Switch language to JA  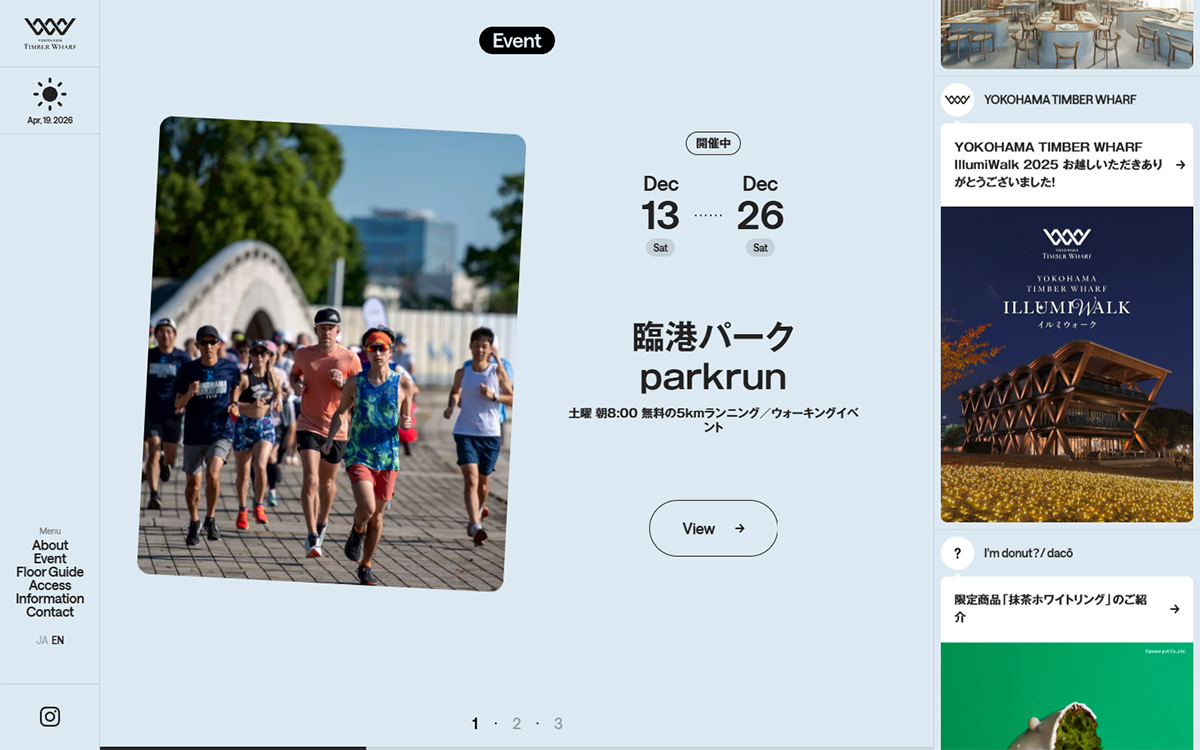point(42,640)
